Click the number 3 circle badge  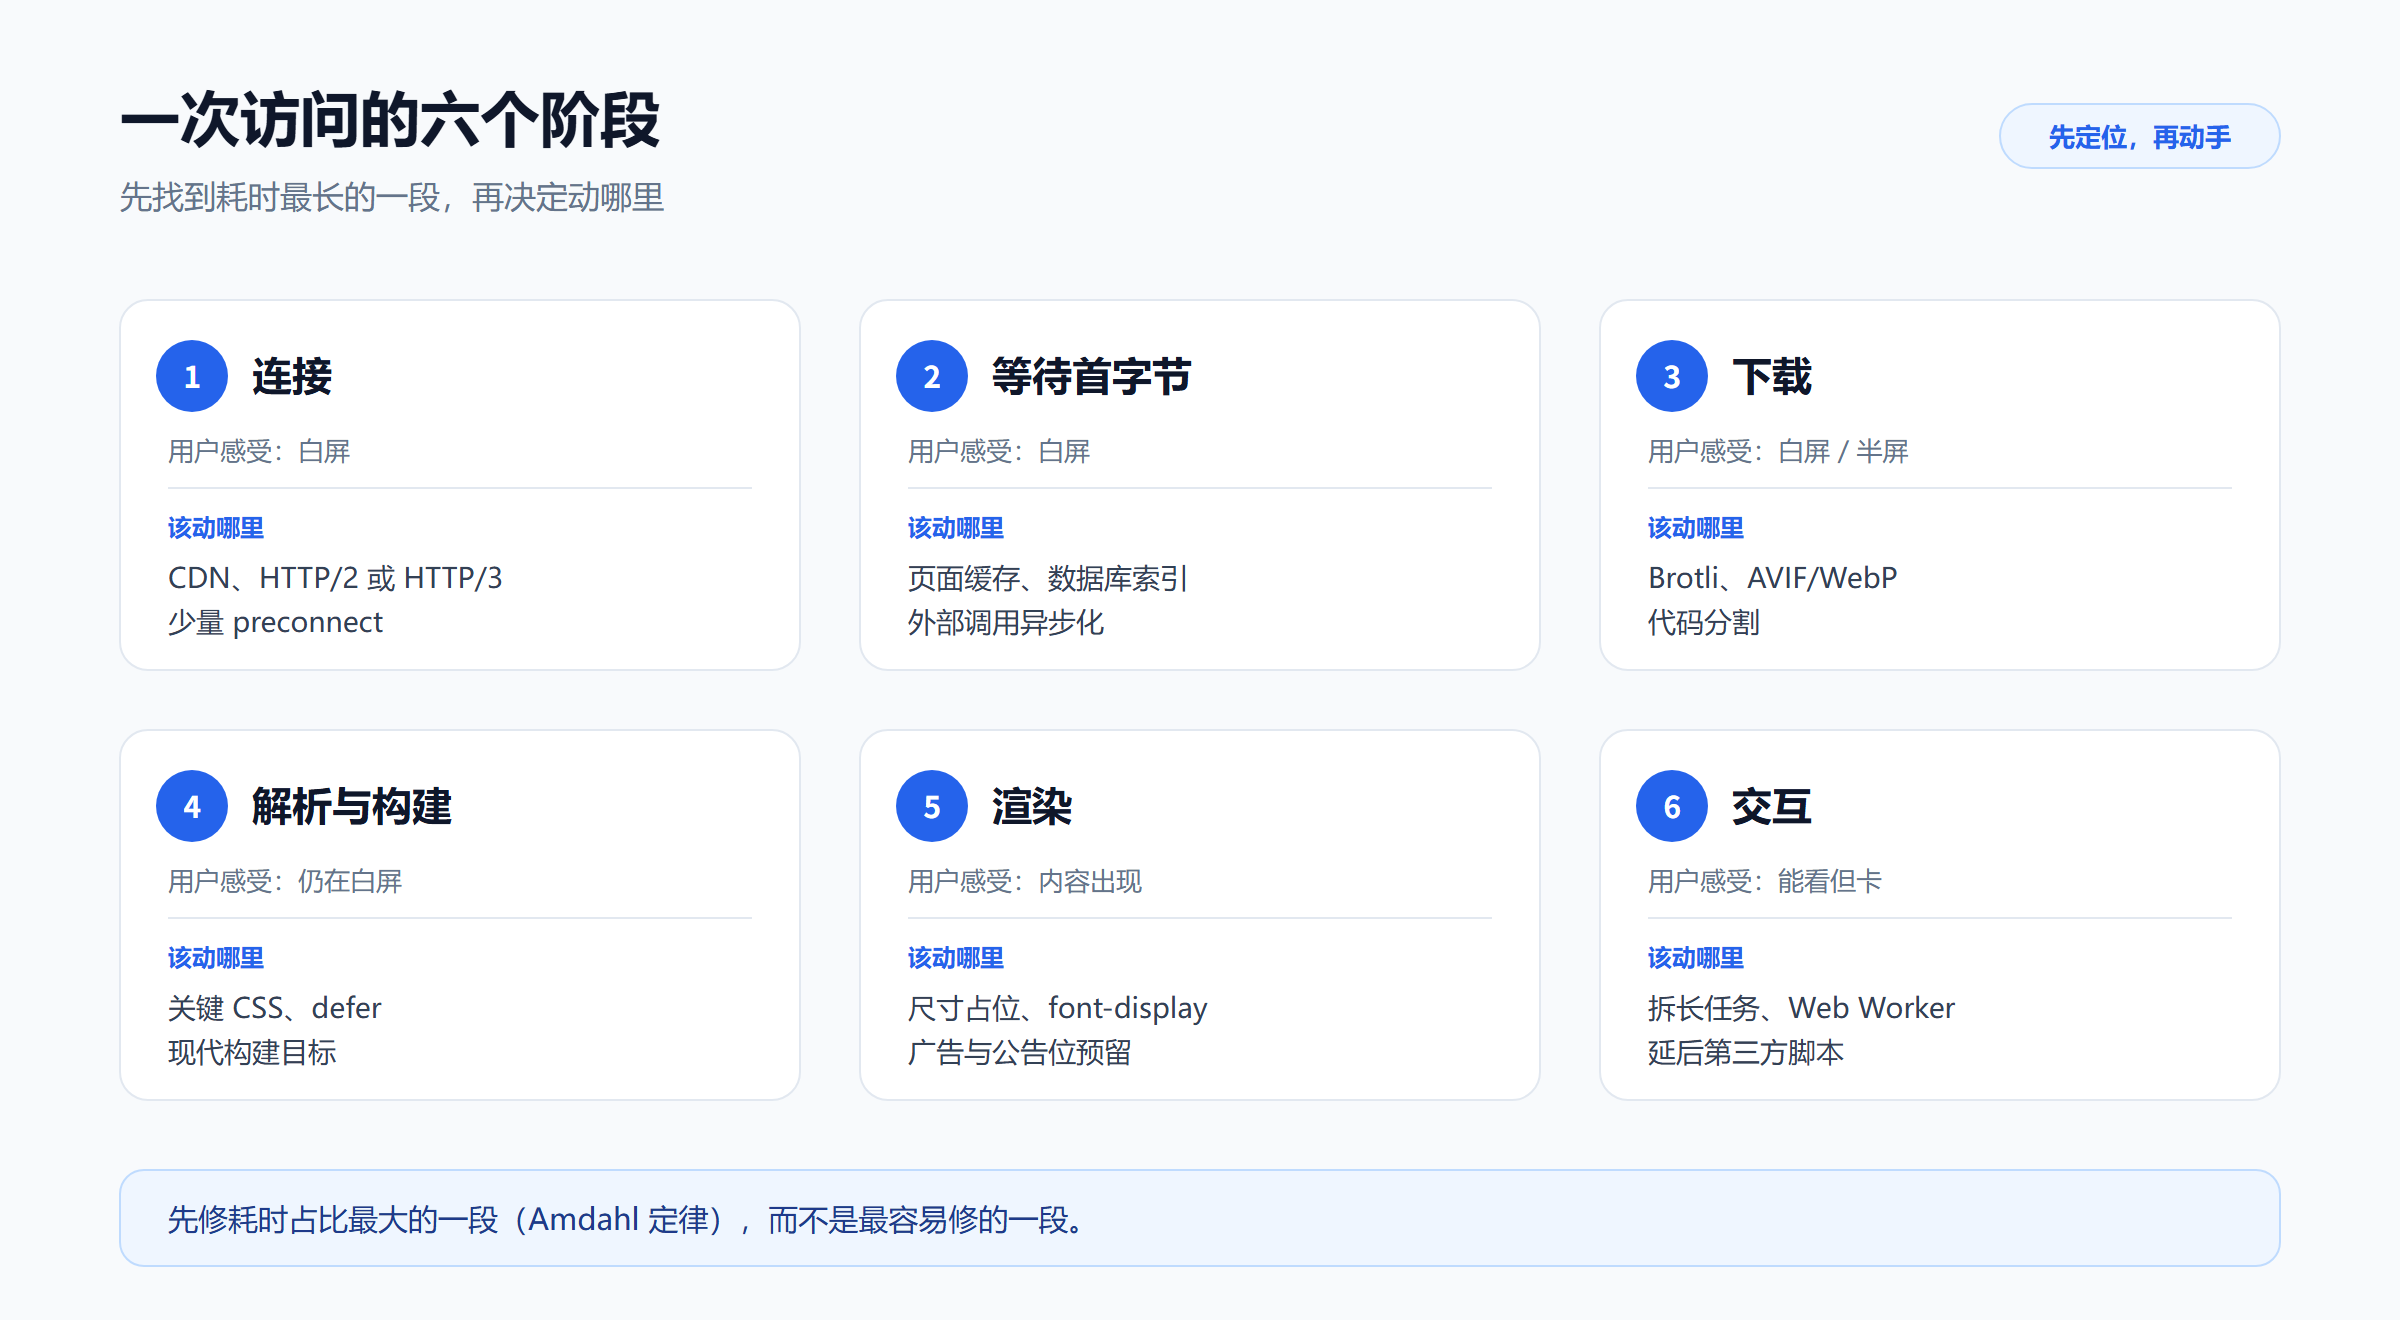click(1672, 376)
